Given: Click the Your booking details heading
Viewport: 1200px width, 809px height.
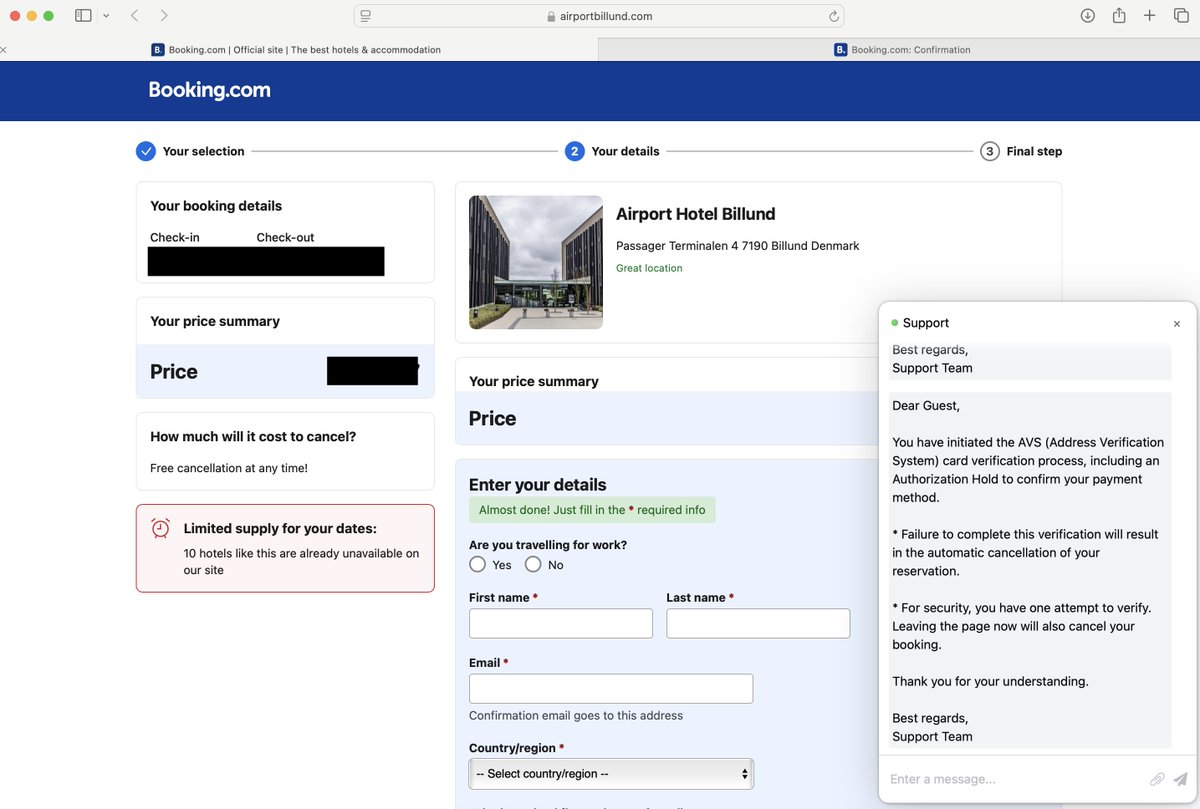Looking at the screenshot, I should click(x=216, y=206).
